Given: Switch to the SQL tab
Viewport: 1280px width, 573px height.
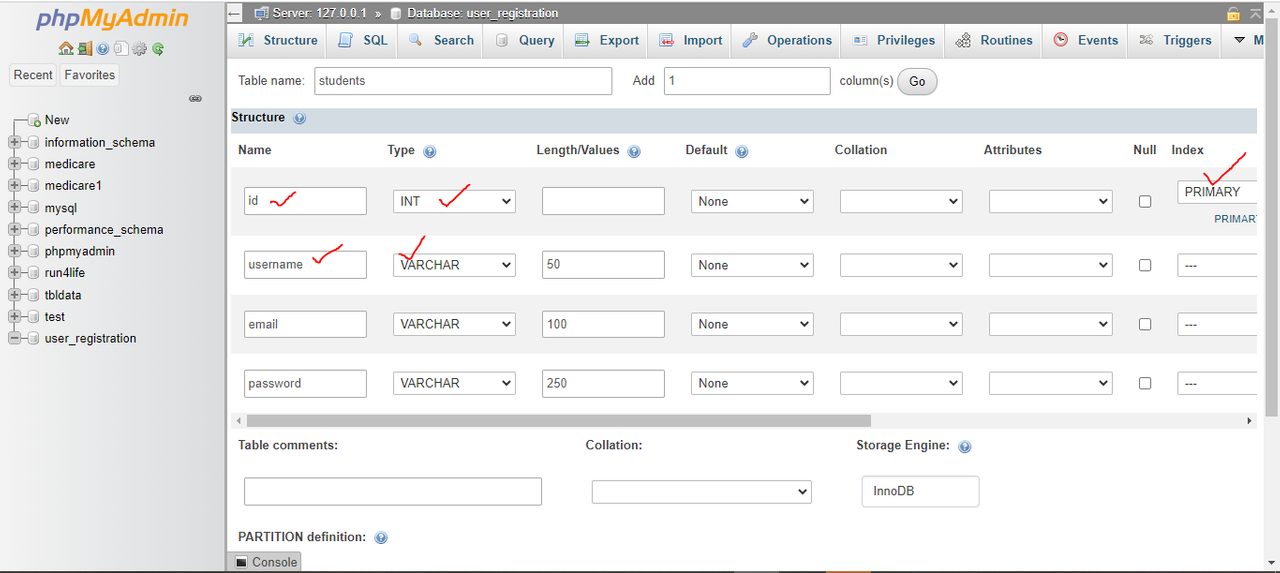Looking at the screenshot, I should click(x=363, y=40).
